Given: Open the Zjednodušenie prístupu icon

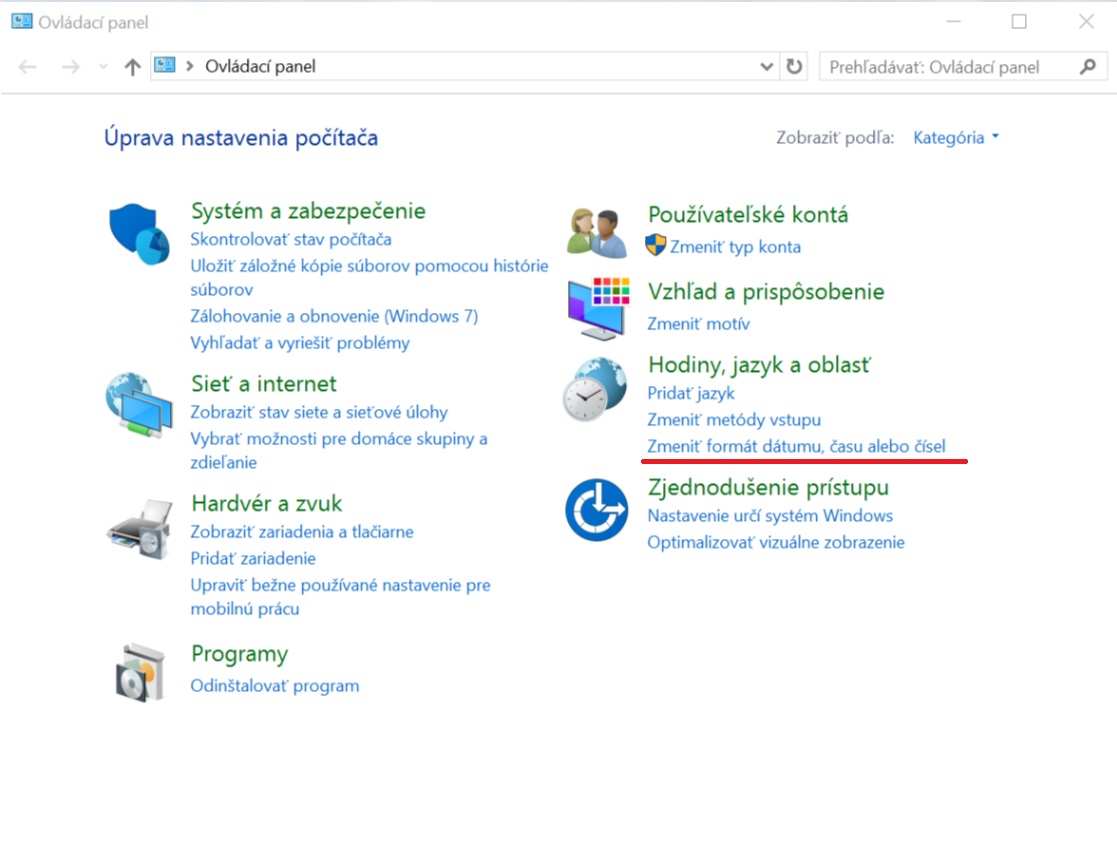Looking at the screenshot, I should coord(596,509).
